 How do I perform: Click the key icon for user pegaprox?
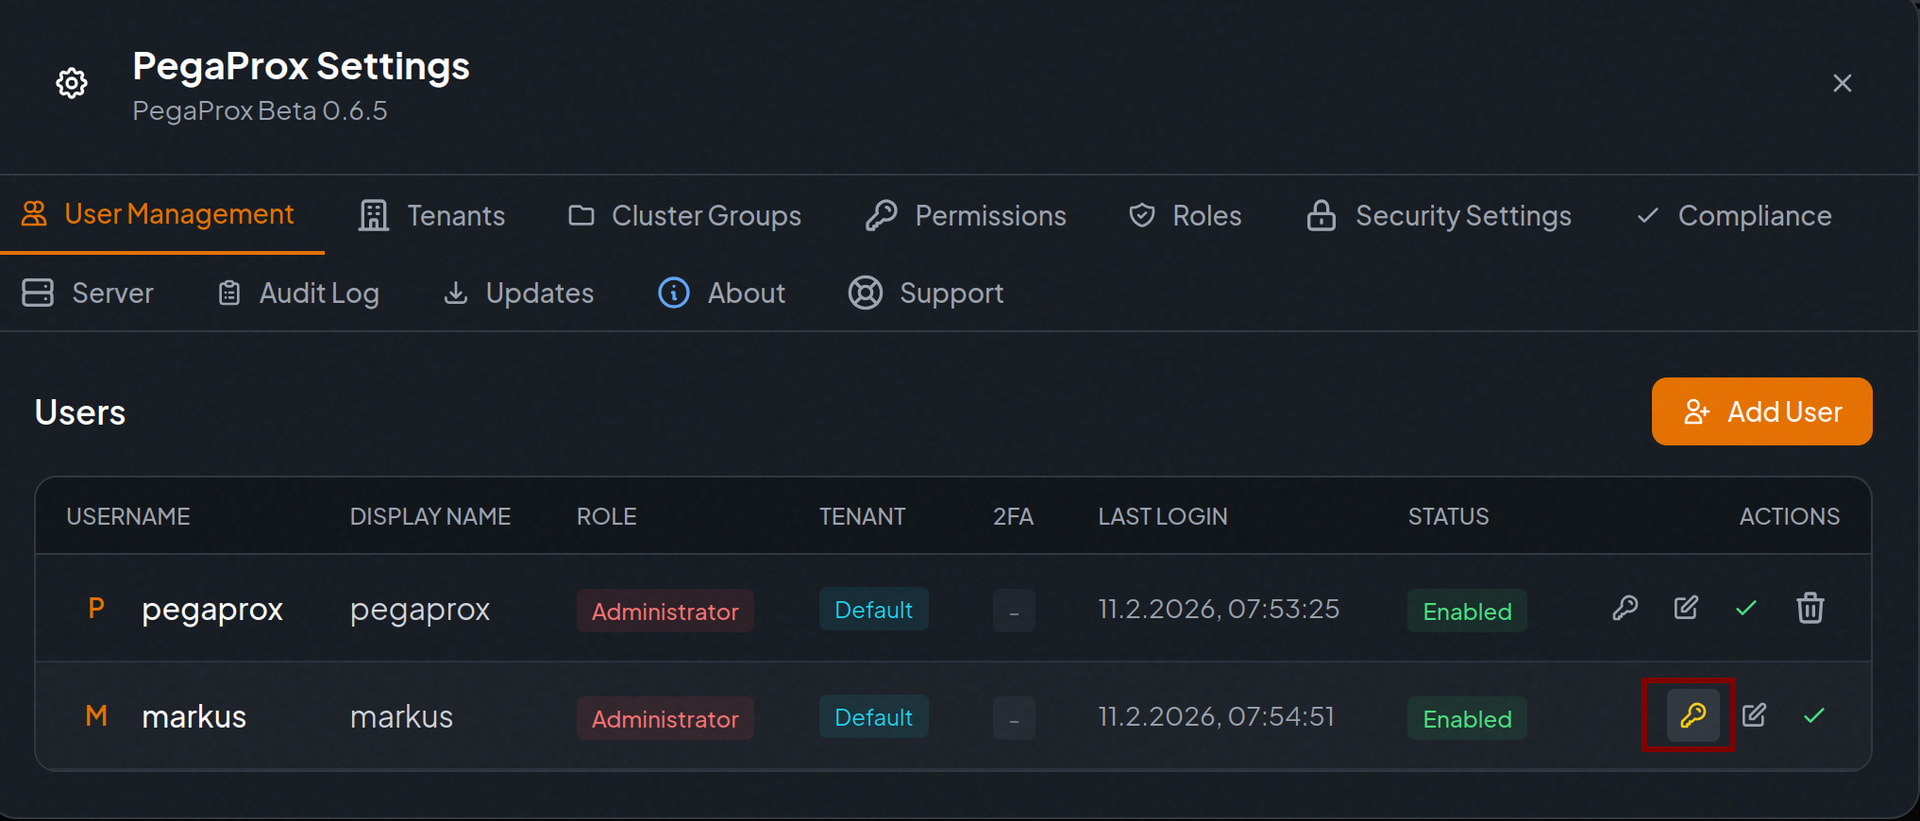coord(1625,608)
